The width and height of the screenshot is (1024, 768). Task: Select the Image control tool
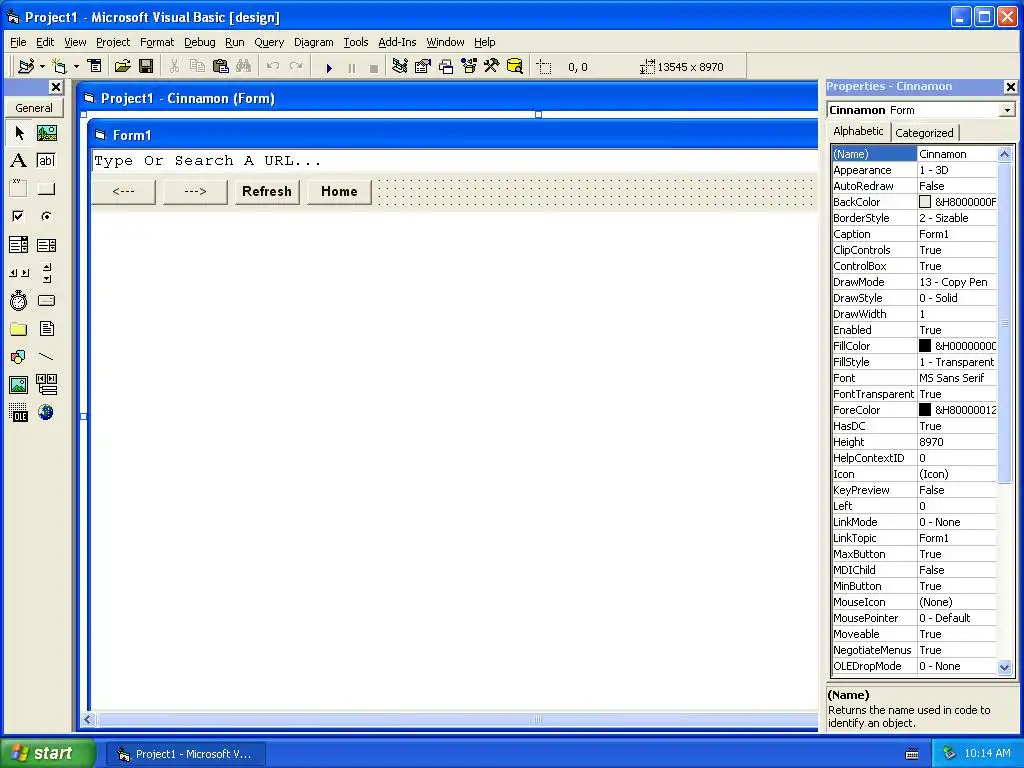click(x=19, y=385)
